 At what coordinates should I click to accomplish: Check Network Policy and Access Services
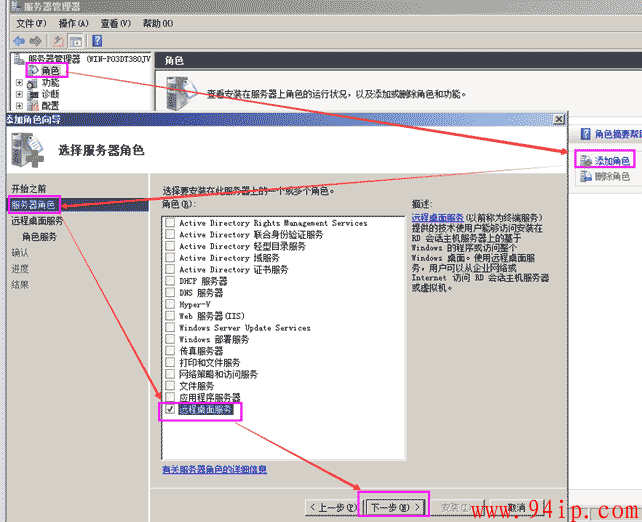pos(170,374)
